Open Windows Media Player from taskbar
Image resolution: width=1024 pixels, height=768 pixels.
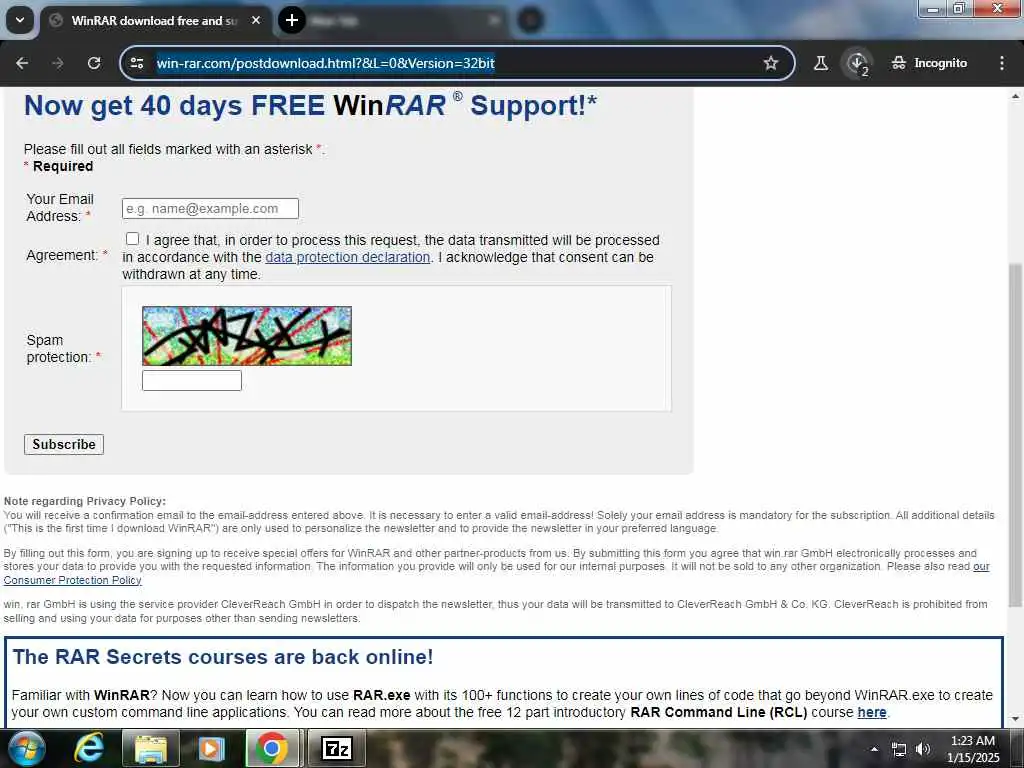210,748
